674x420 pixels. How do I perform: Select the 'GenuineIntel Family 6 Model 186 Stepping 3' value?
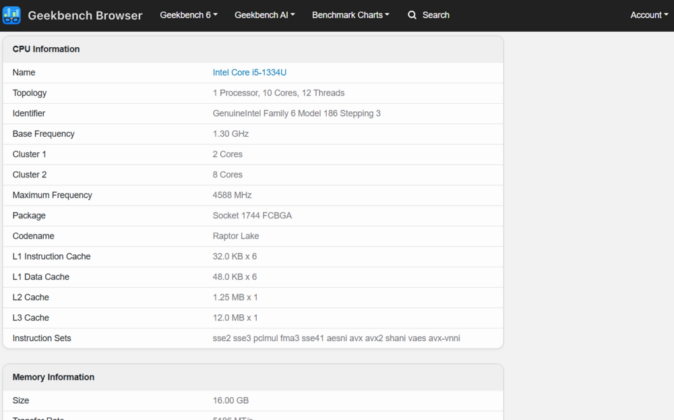pos(297,113)
